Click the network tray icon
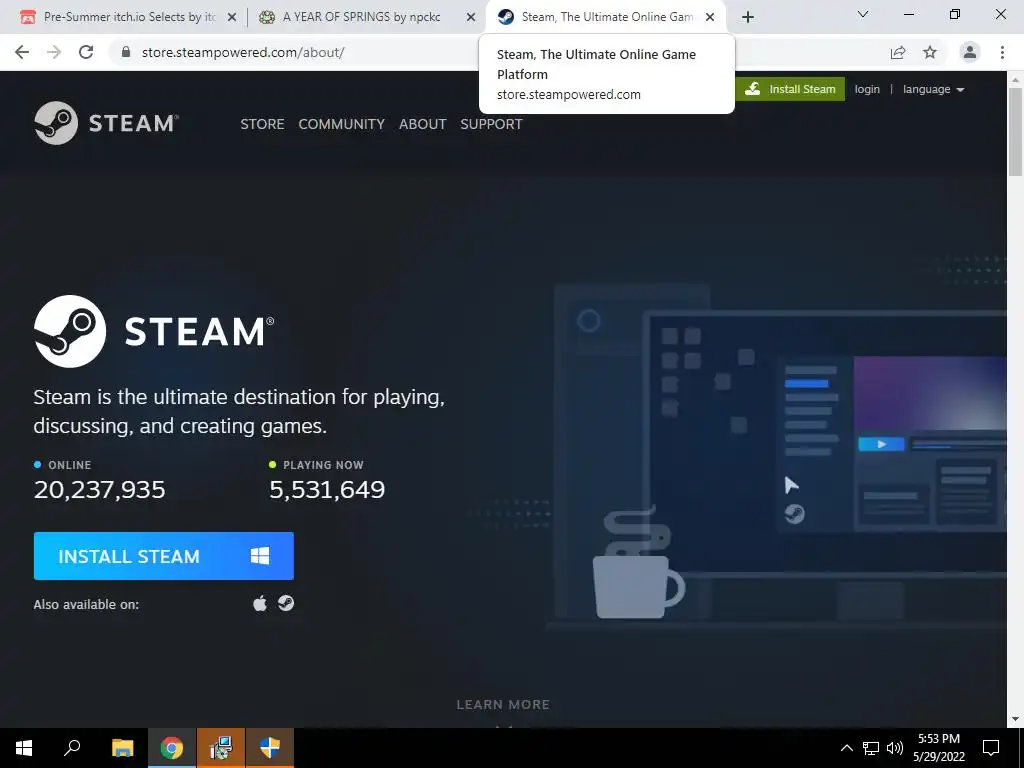 click(871, 748)
